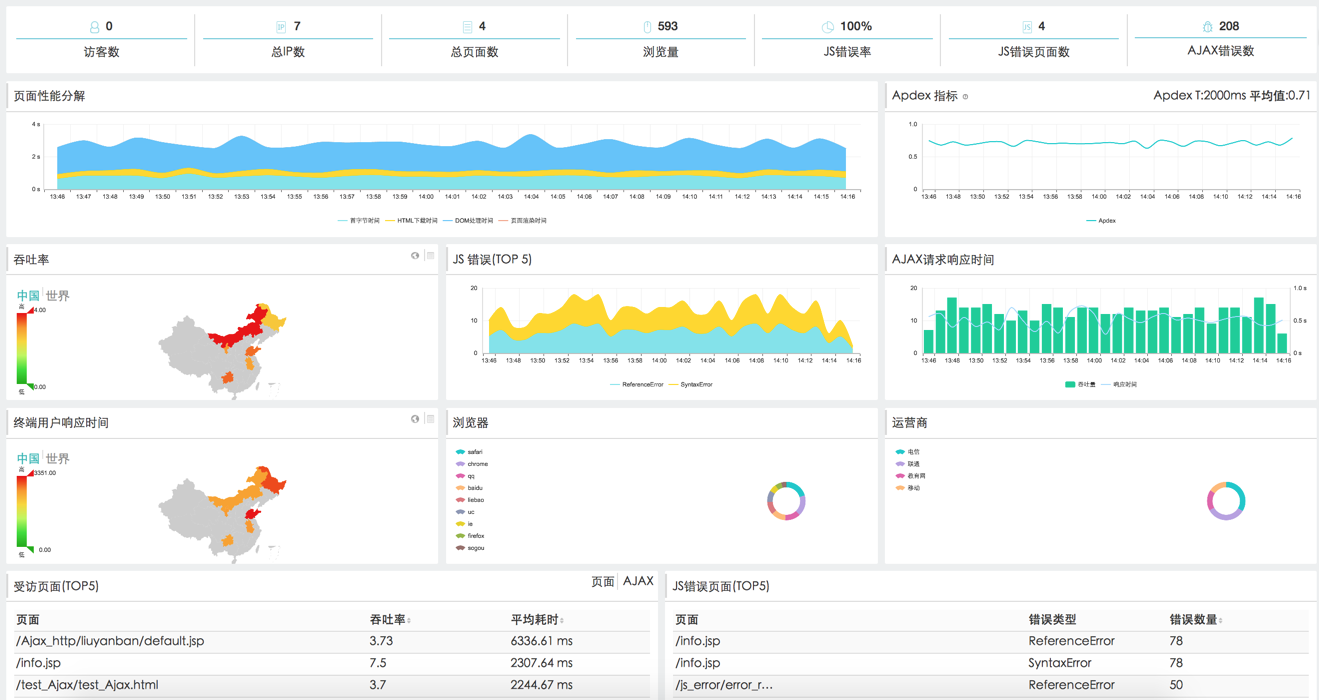Toggle the 移动 carrier legend item
Screen dimensions: 1319x700
coord(908,488)
